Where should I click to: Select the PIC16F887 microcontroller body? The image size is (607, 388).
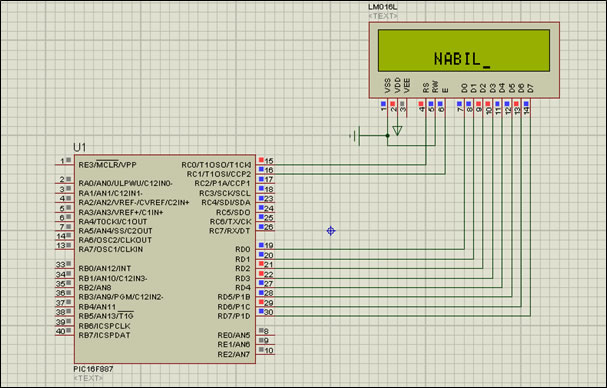[x=165, y=259]
